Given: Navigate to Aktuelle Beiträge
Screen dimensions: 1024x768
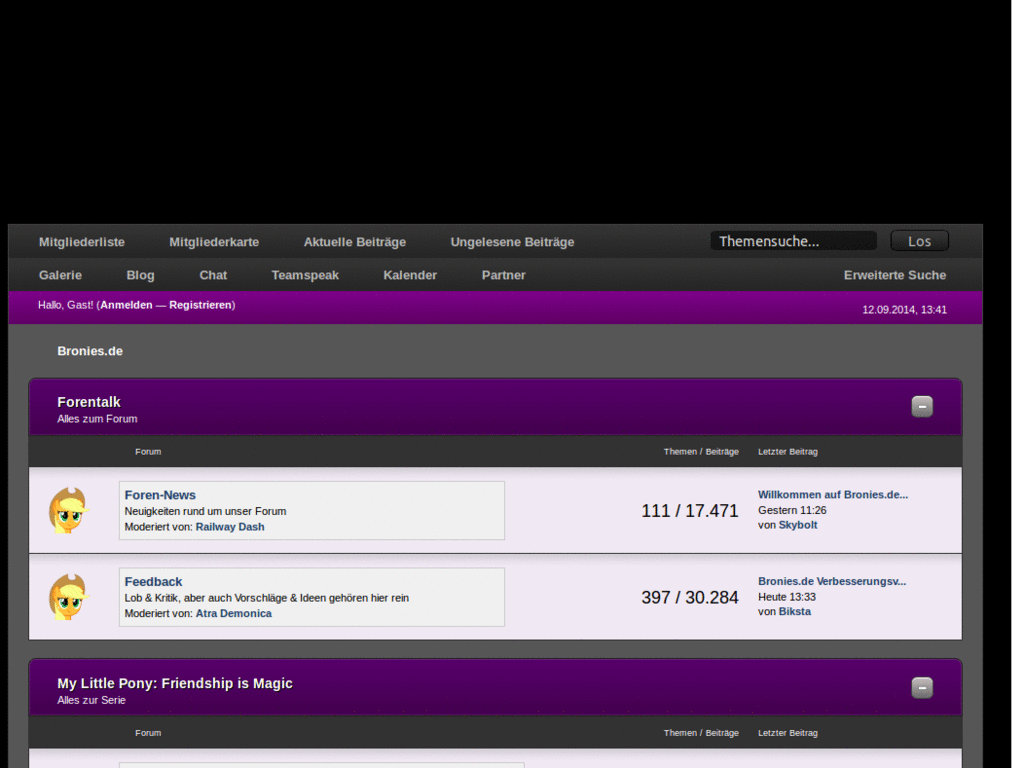Looking at the screenshot, I should (x=354, y=241).
